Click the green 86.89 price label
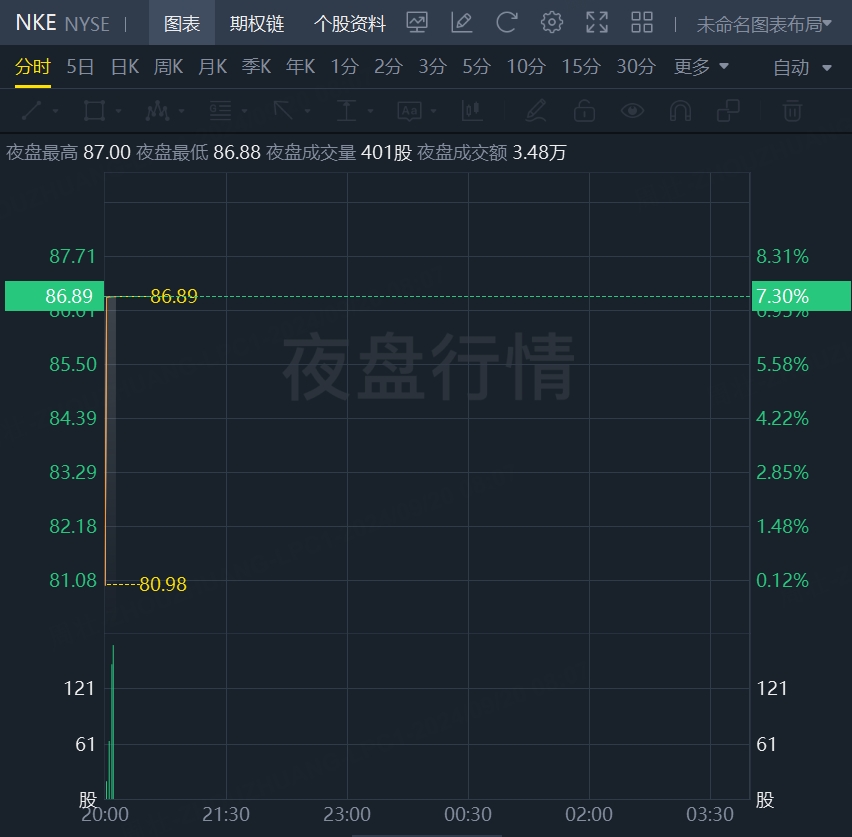 click(x=54, y=296)
